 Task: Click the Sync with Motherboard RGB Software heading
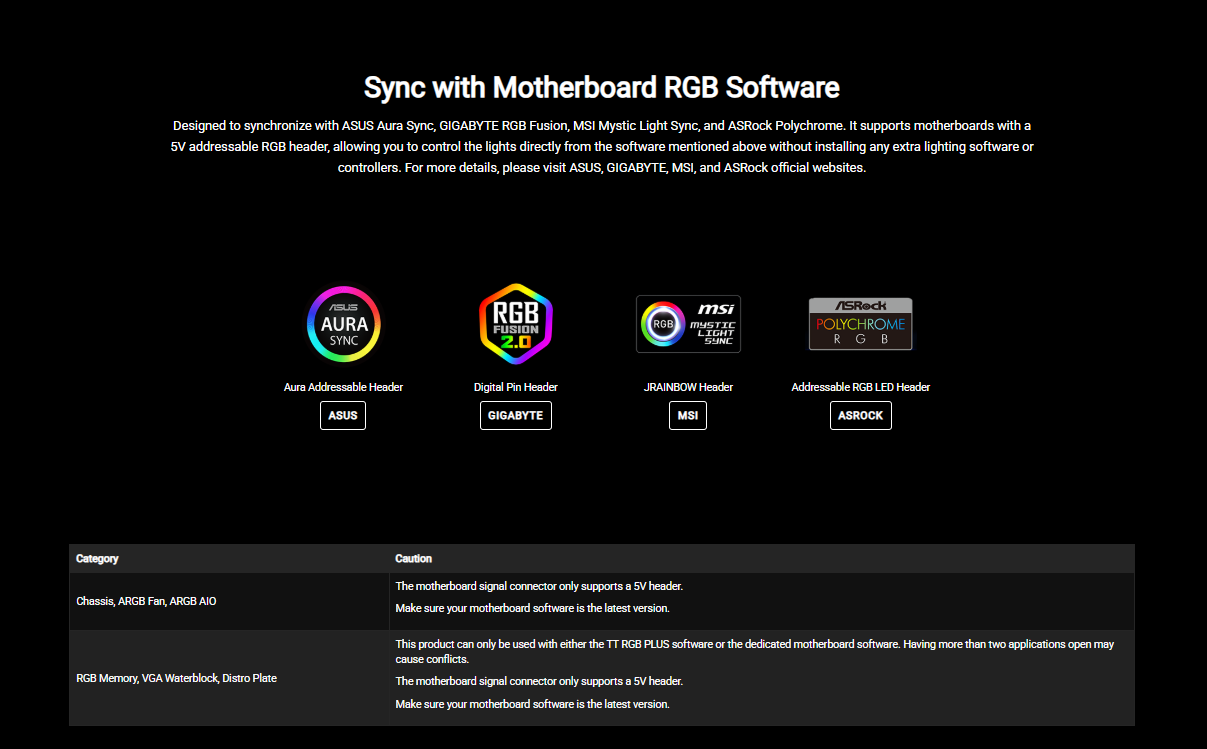[601, 87]
